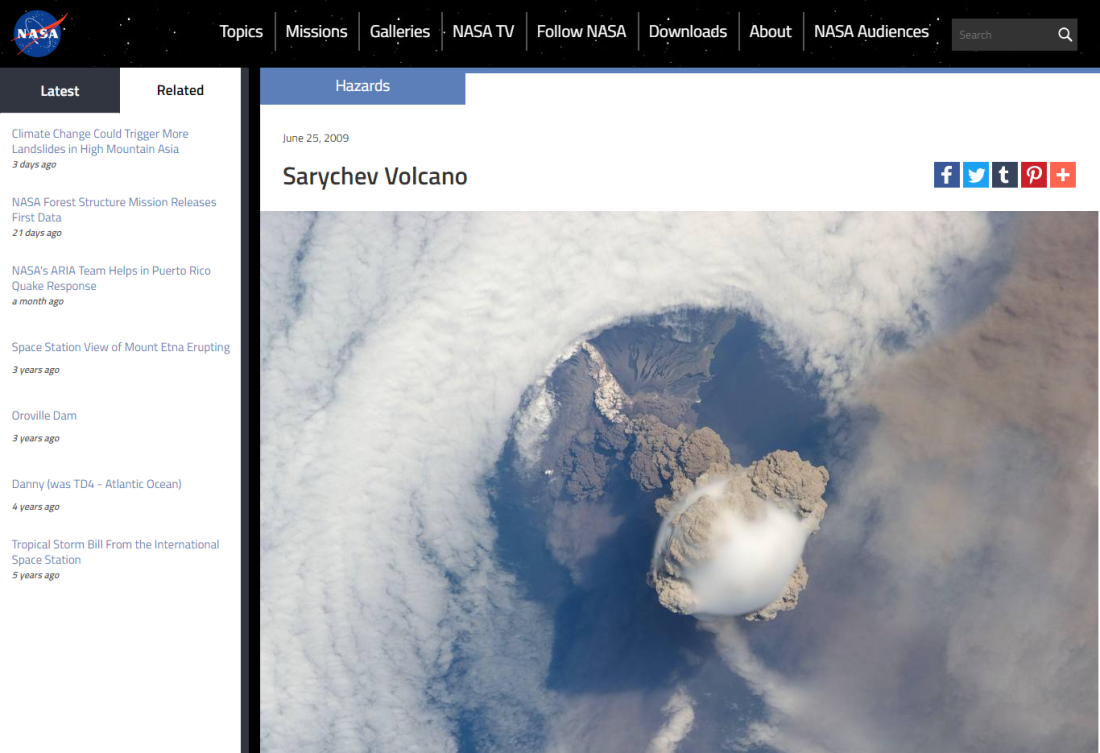Click the "a month ago" timestamp

[38, 301]
